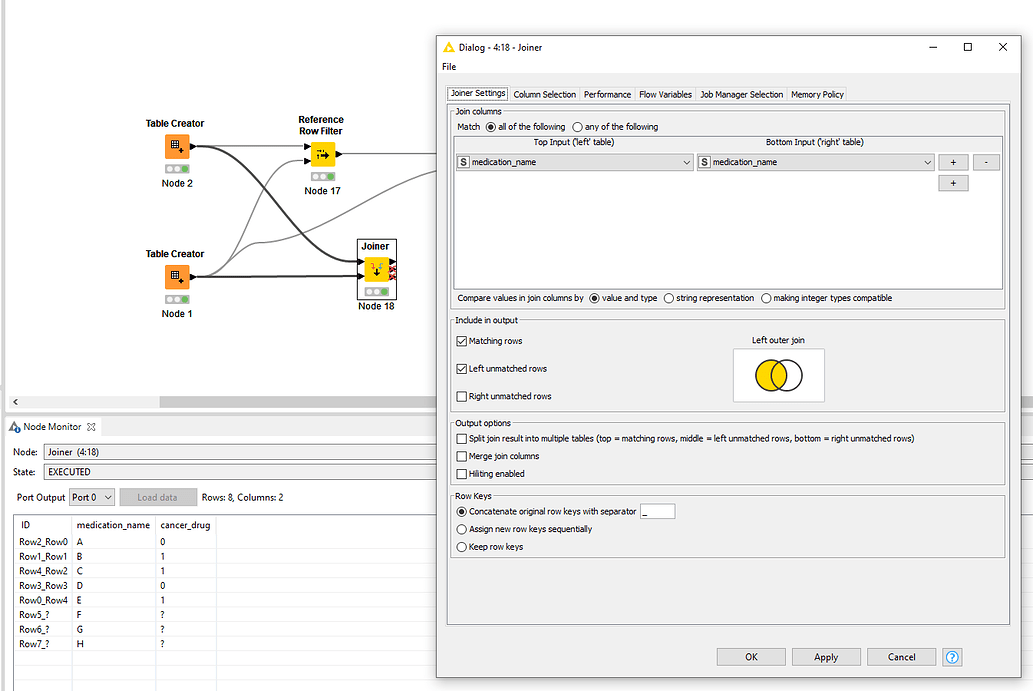Close the Node Monitor view tab icon

click(91, 427)
